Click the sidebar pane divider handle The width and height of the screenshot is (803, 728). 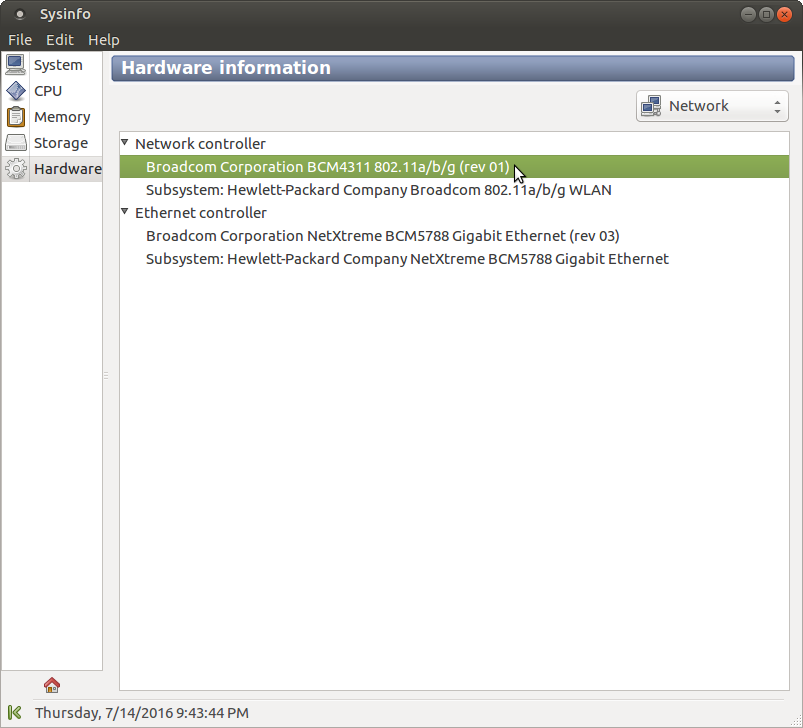(106, 376)
